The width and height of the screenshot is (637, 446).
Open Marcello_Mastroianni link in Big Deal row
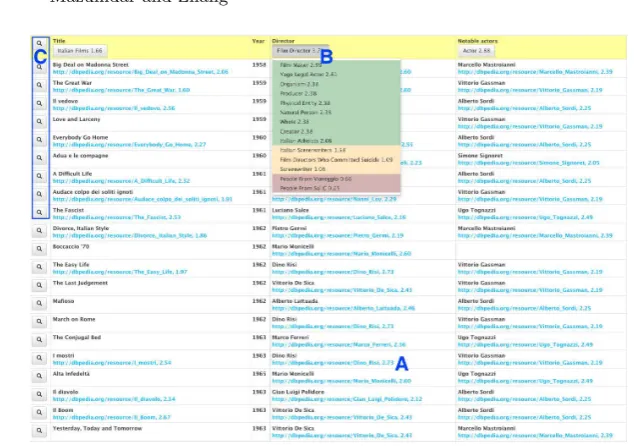[x=535, y=72]
